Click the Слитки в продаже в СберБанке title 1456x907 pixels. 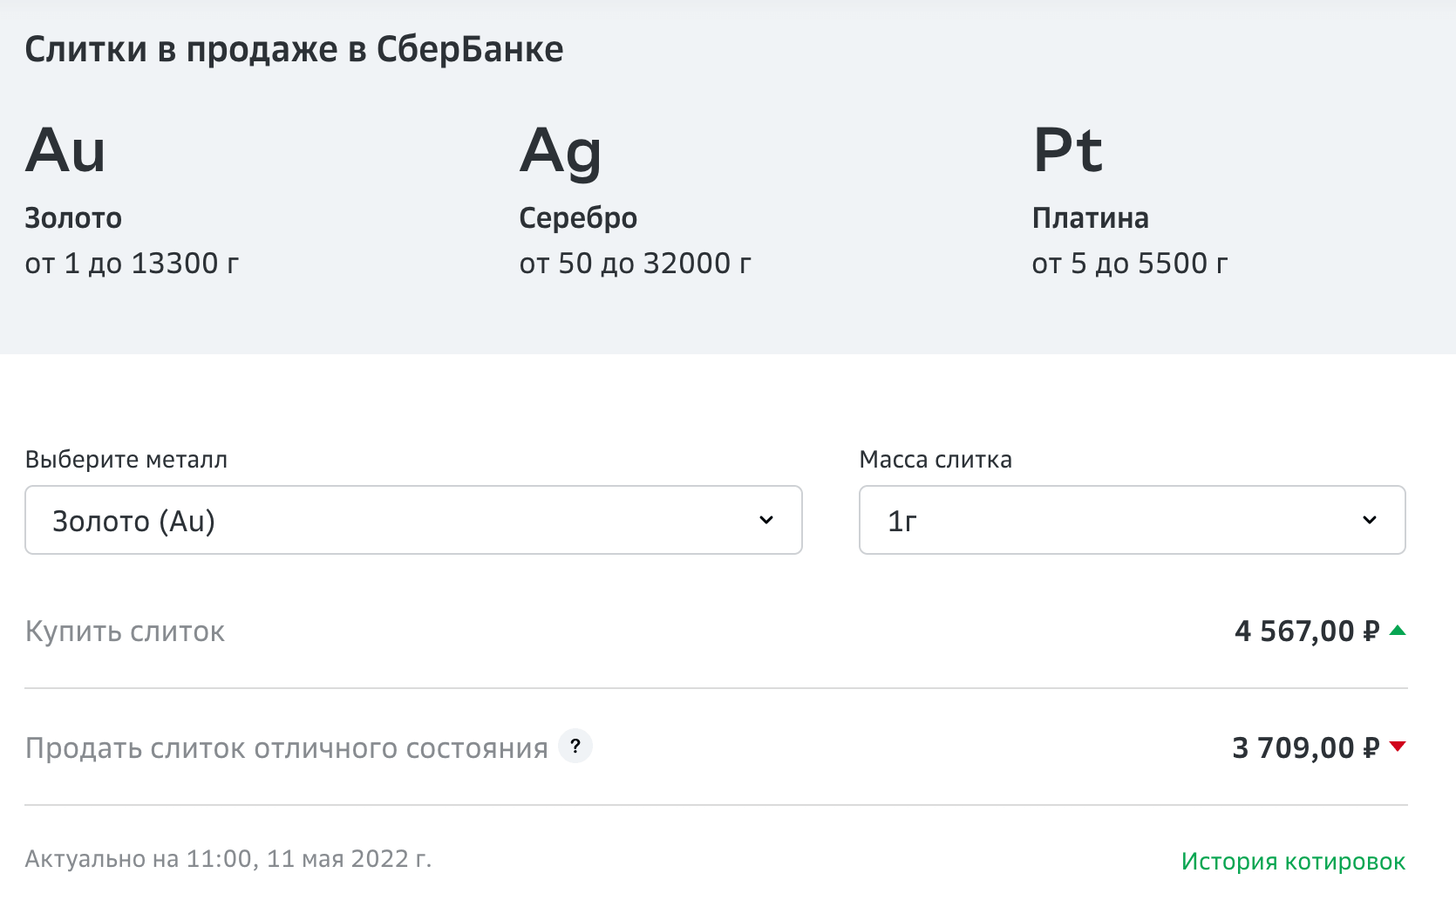click(x=294, y=49)
